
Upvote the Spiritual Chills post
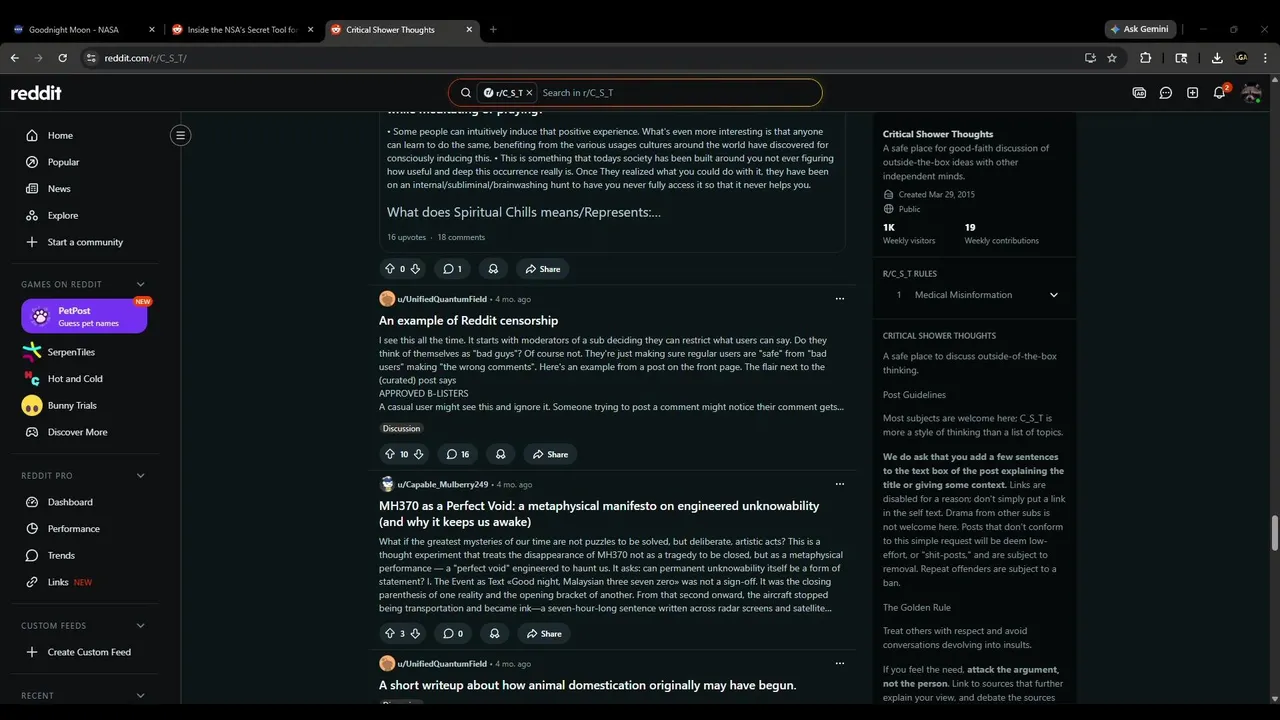pos(390,269)
